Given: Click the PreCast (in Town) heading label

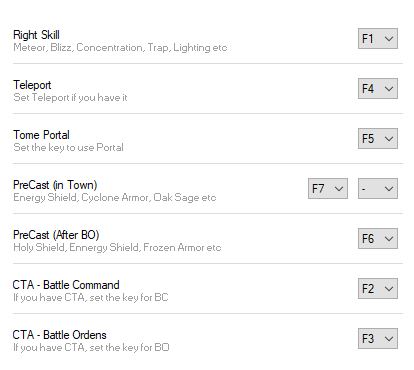Looking at the screenshot, I should (x=55, y=185).
